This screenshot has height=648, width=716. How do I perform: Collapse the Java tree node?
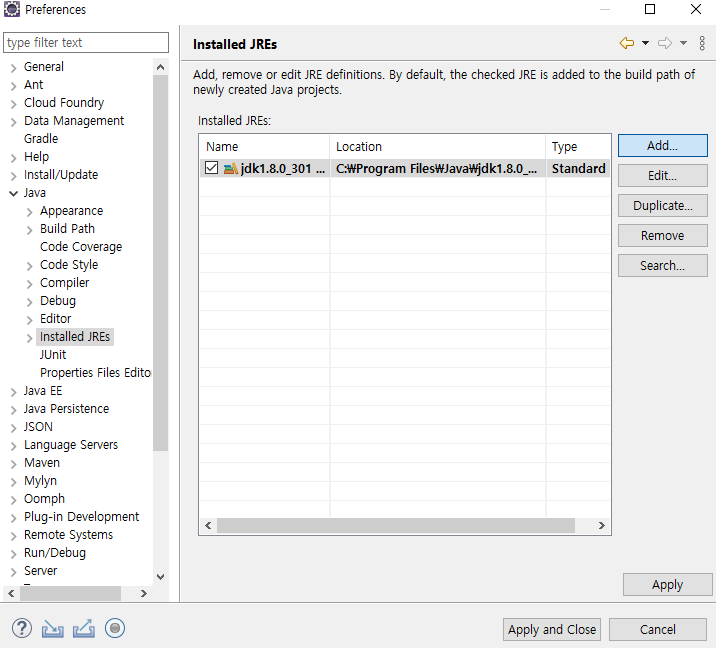point(13,194)
